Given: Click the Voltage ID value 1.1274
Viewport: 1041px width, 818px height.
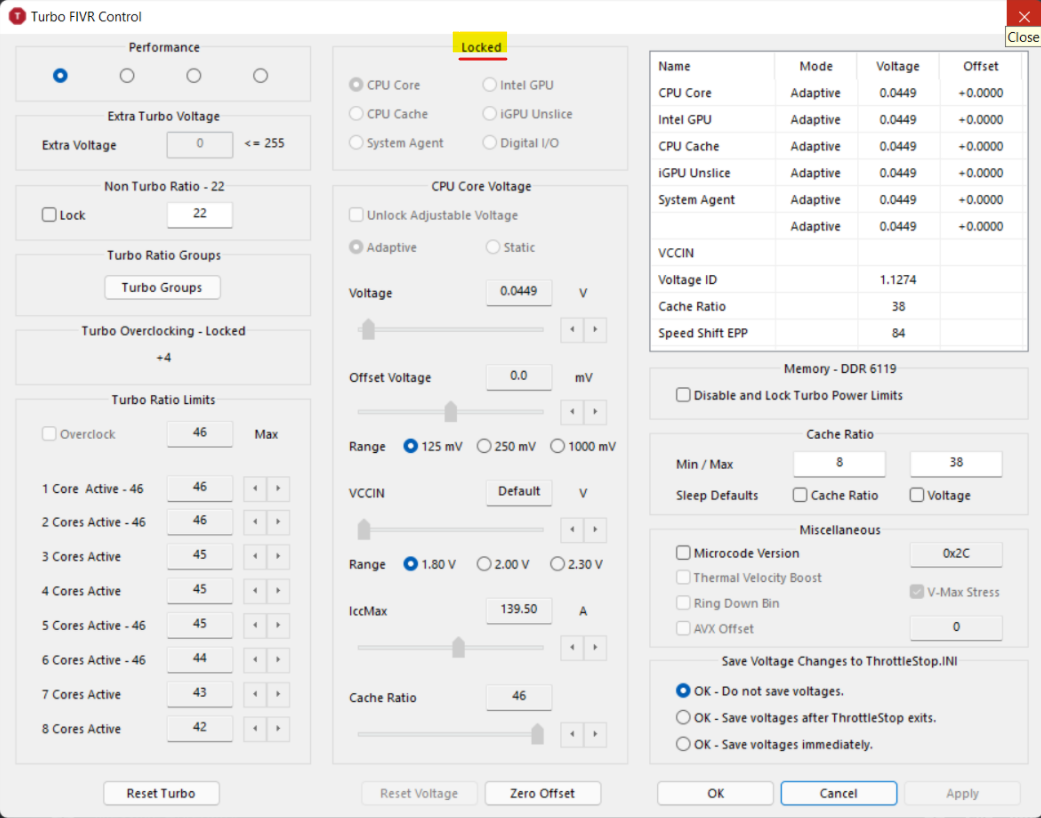Looking at the screenshot, I should tap(898, 280).
